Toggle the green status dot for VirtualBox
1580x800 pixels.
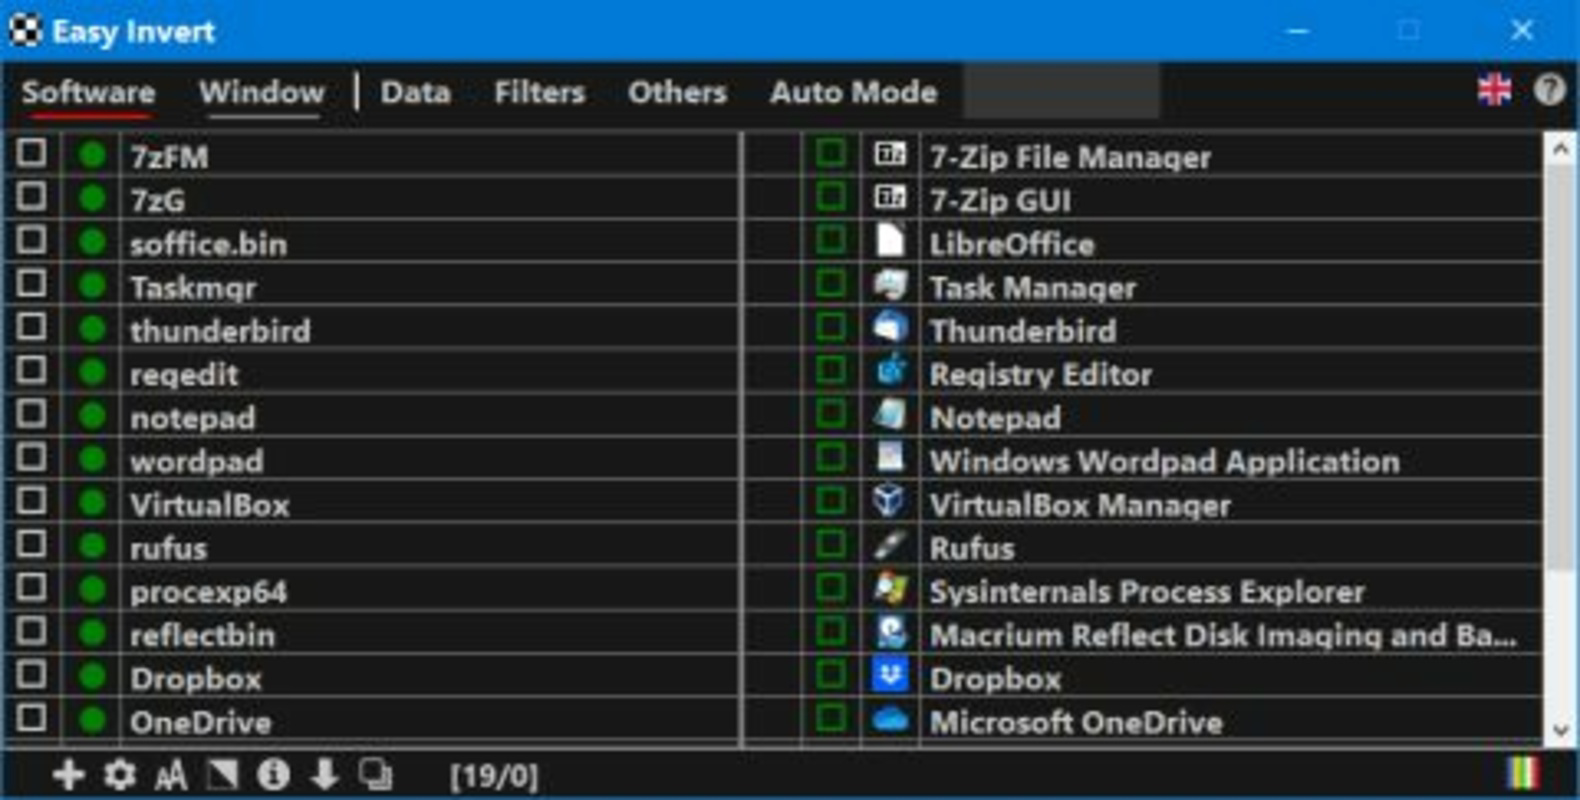92,501
